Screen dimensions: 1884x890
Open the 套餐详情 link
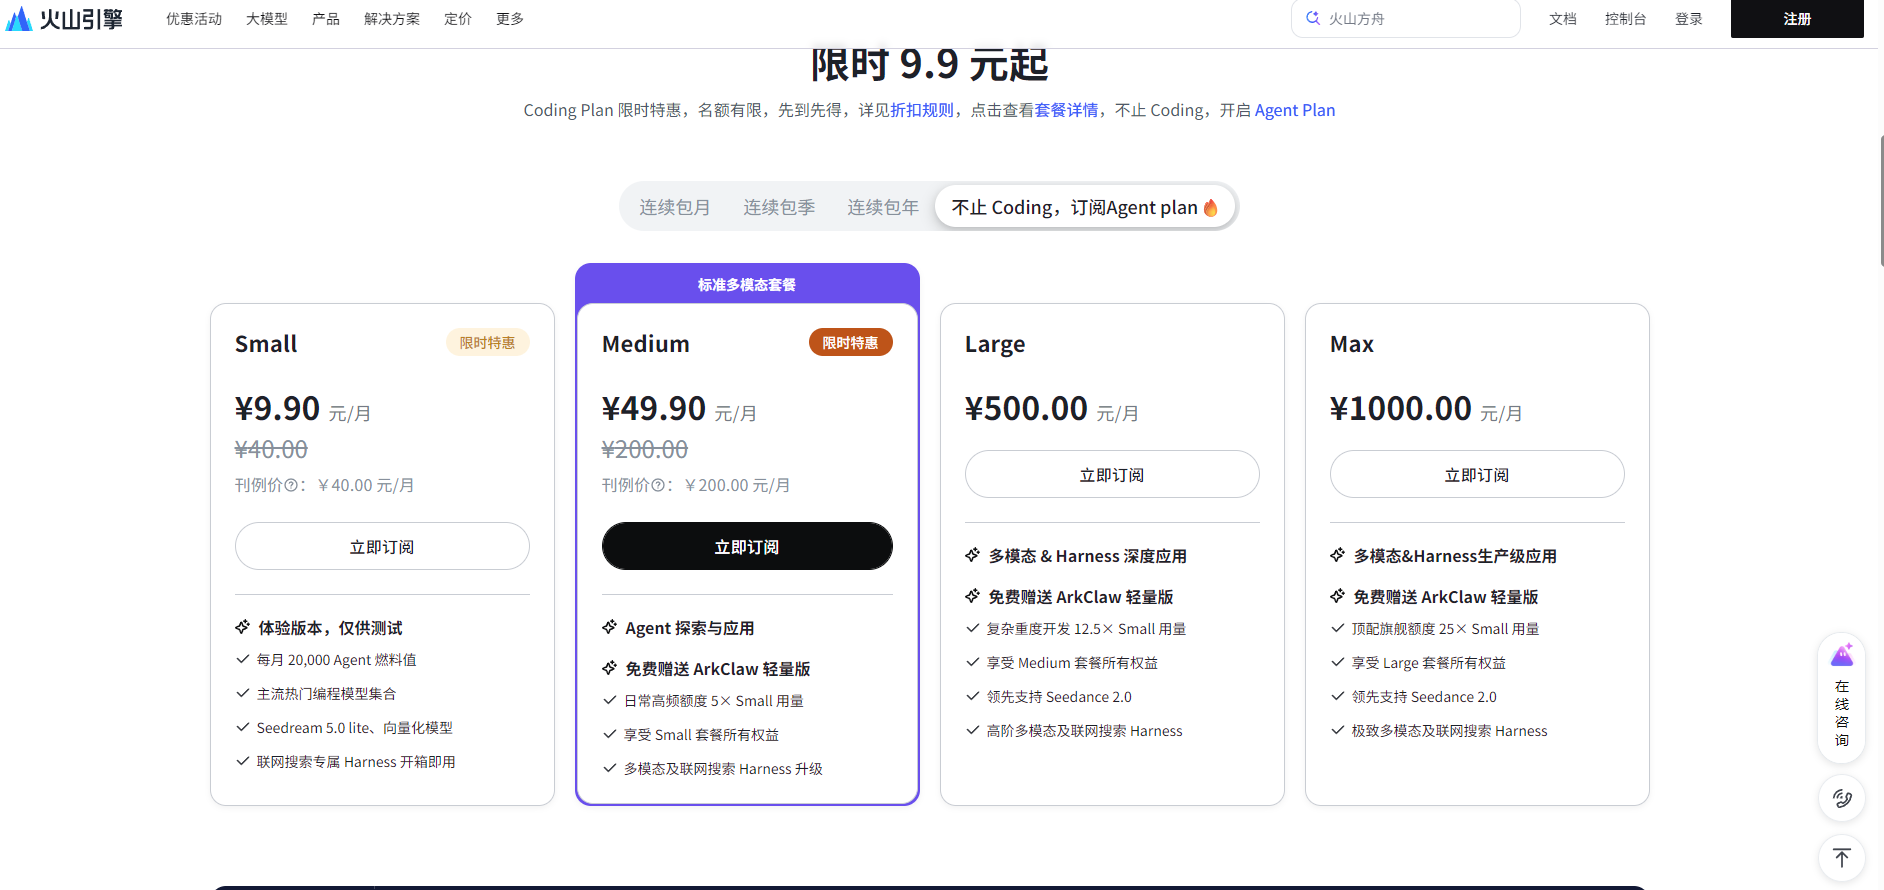1066,110
